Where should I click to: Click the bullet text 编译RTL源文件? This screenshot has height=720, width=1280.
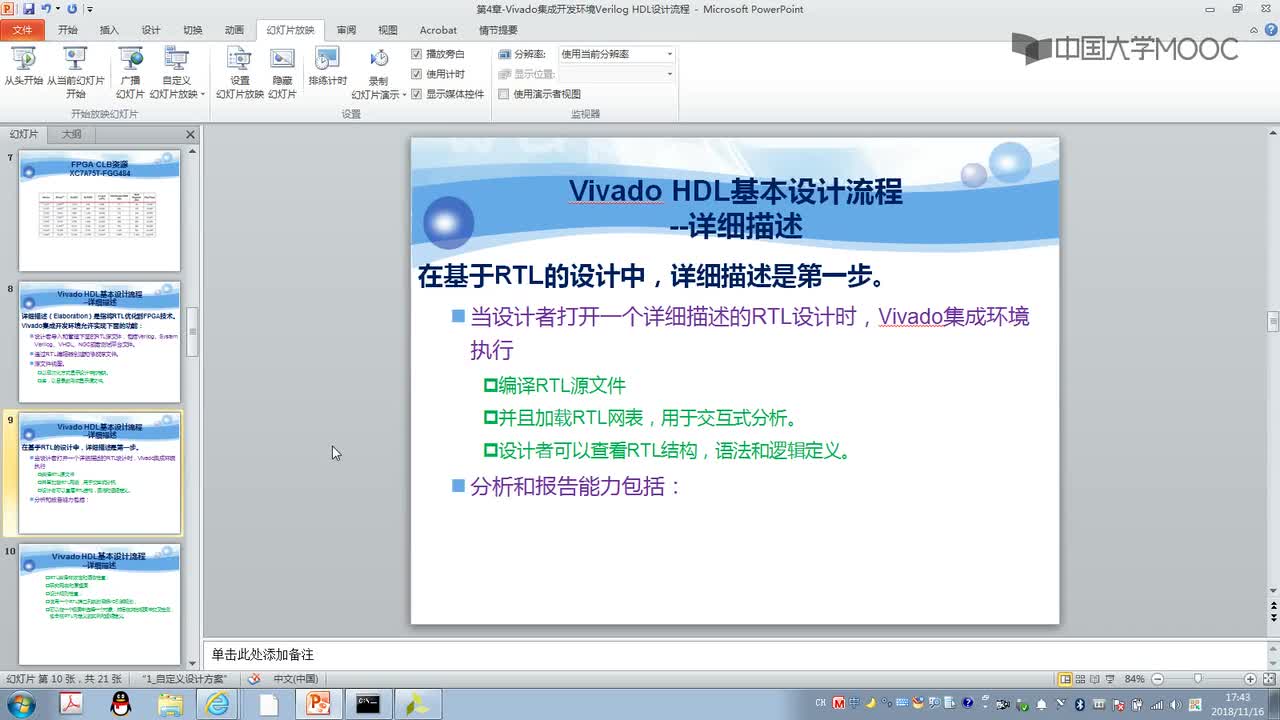(561, 385)
